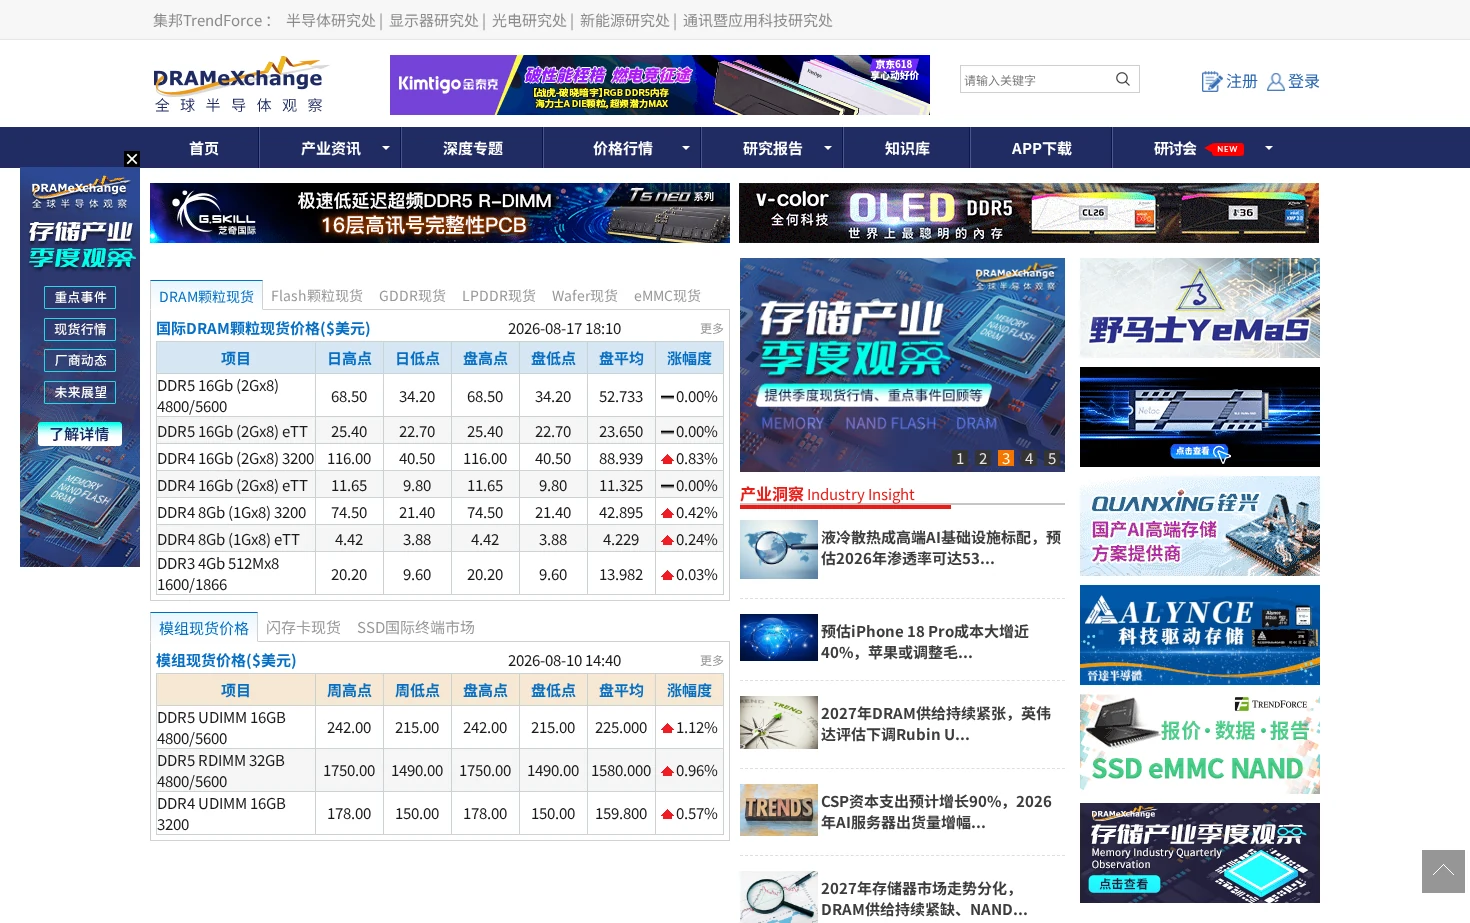Switch to the Flash颗粒现货 tab
The image size is (1470, 923).
click(x=316, y=296)
